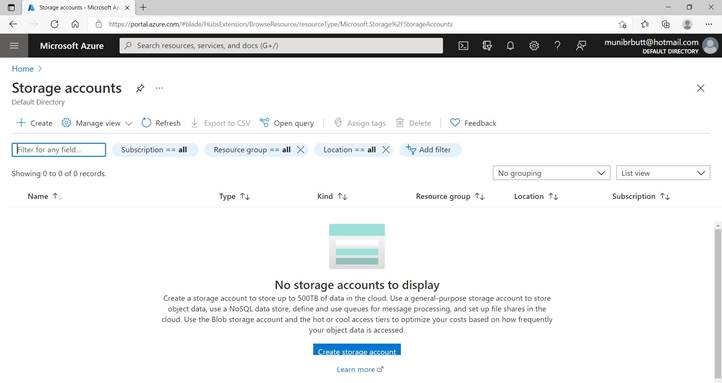Click Assign tags
This screenshot has width=722, height=383.
point(360,123)
